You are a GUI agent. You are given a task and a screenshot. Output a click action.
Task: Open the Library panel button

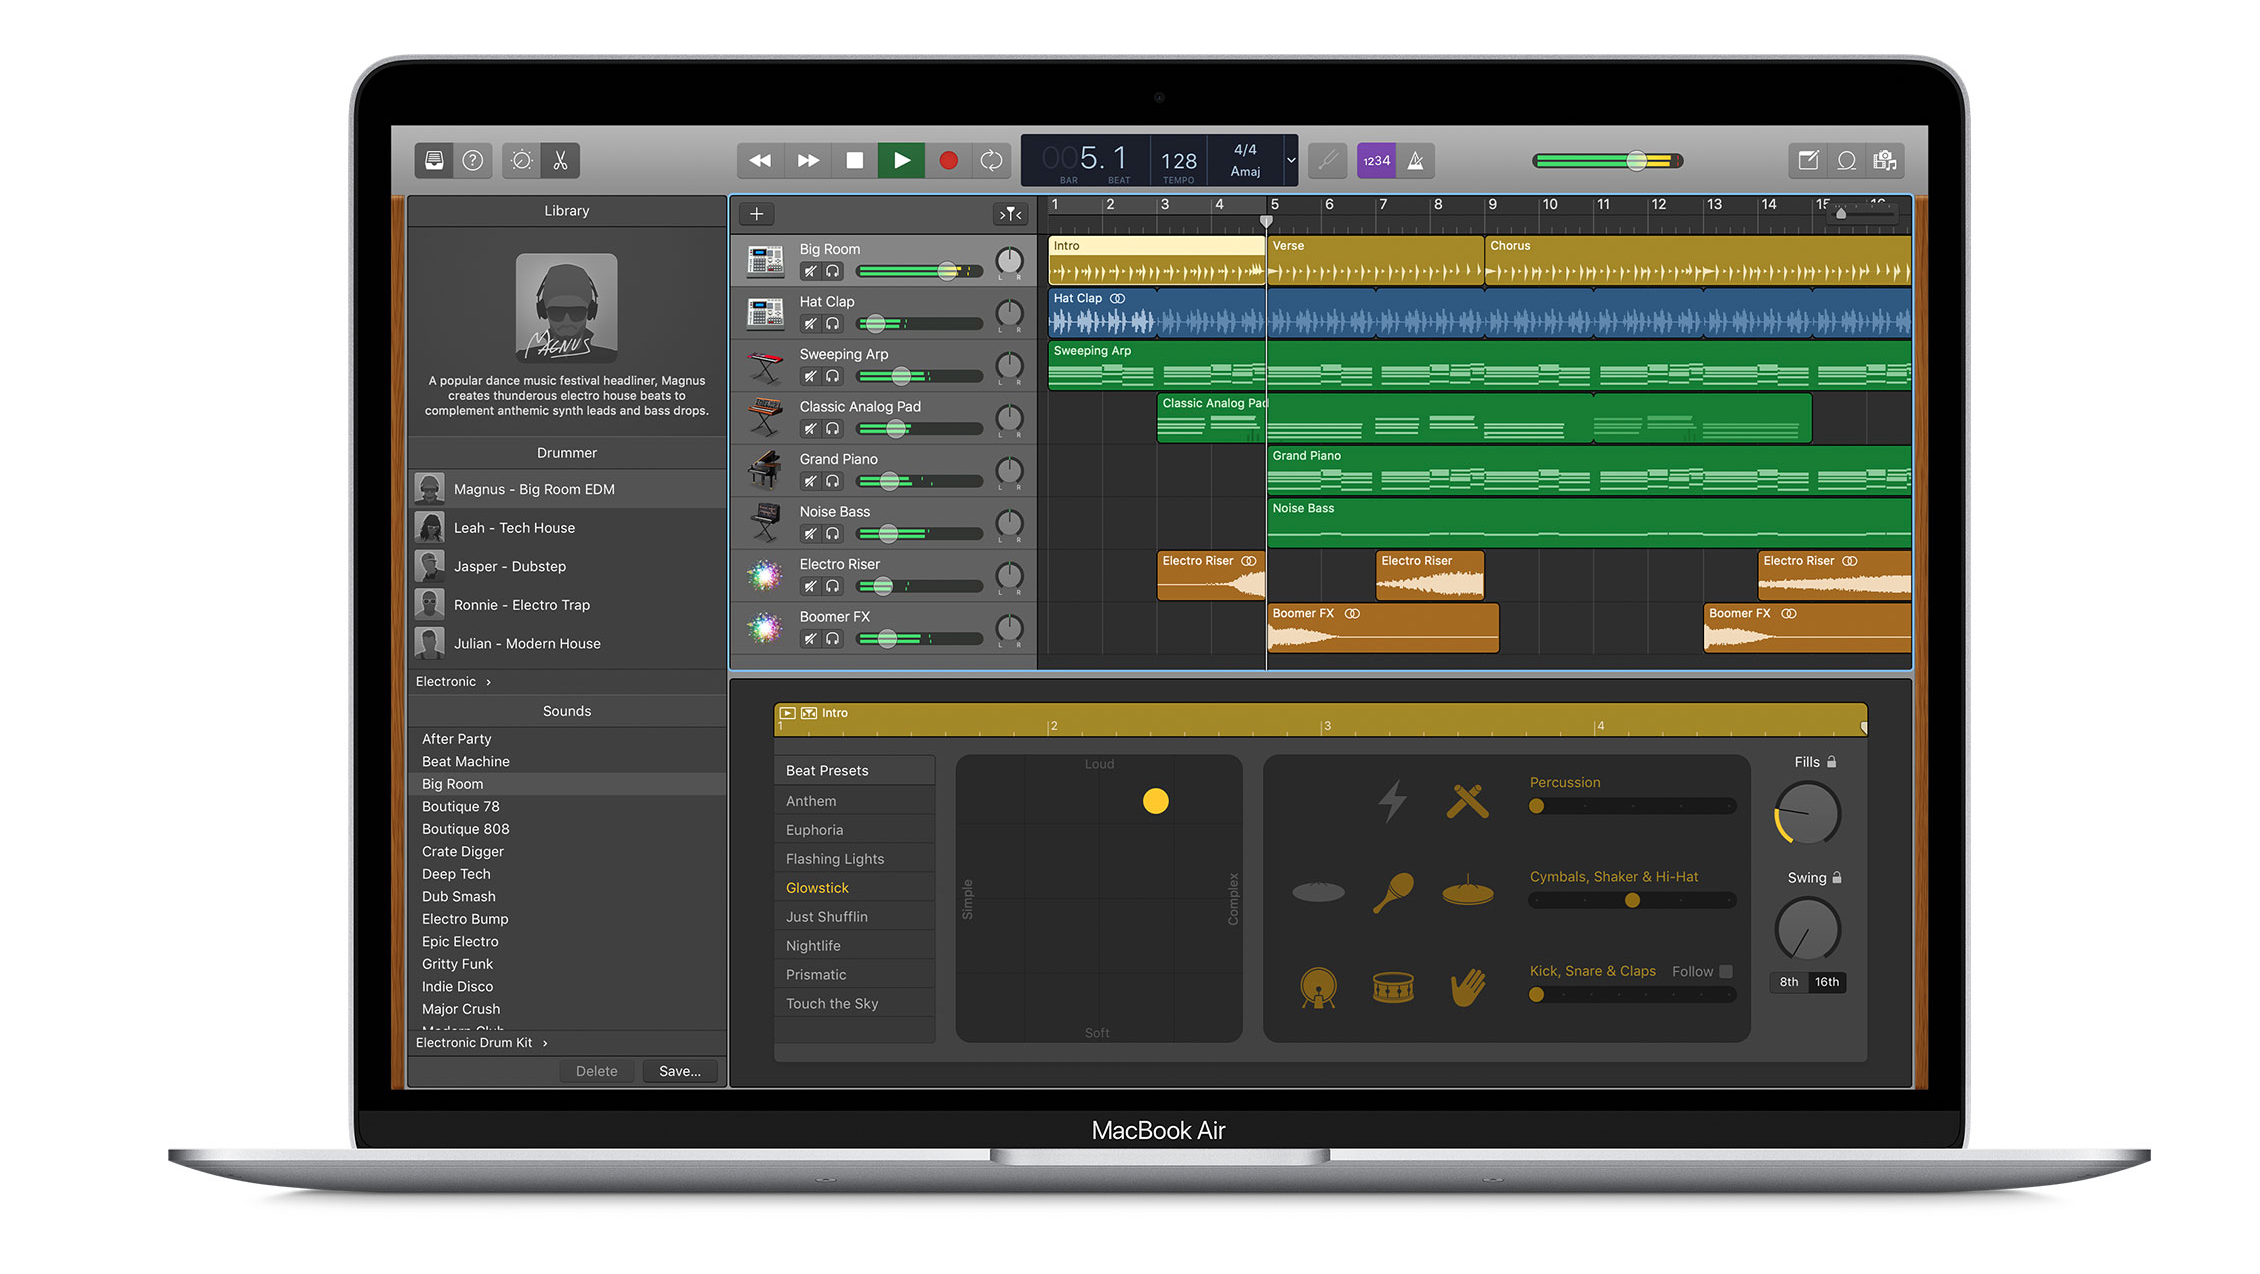tap(434, 160)
